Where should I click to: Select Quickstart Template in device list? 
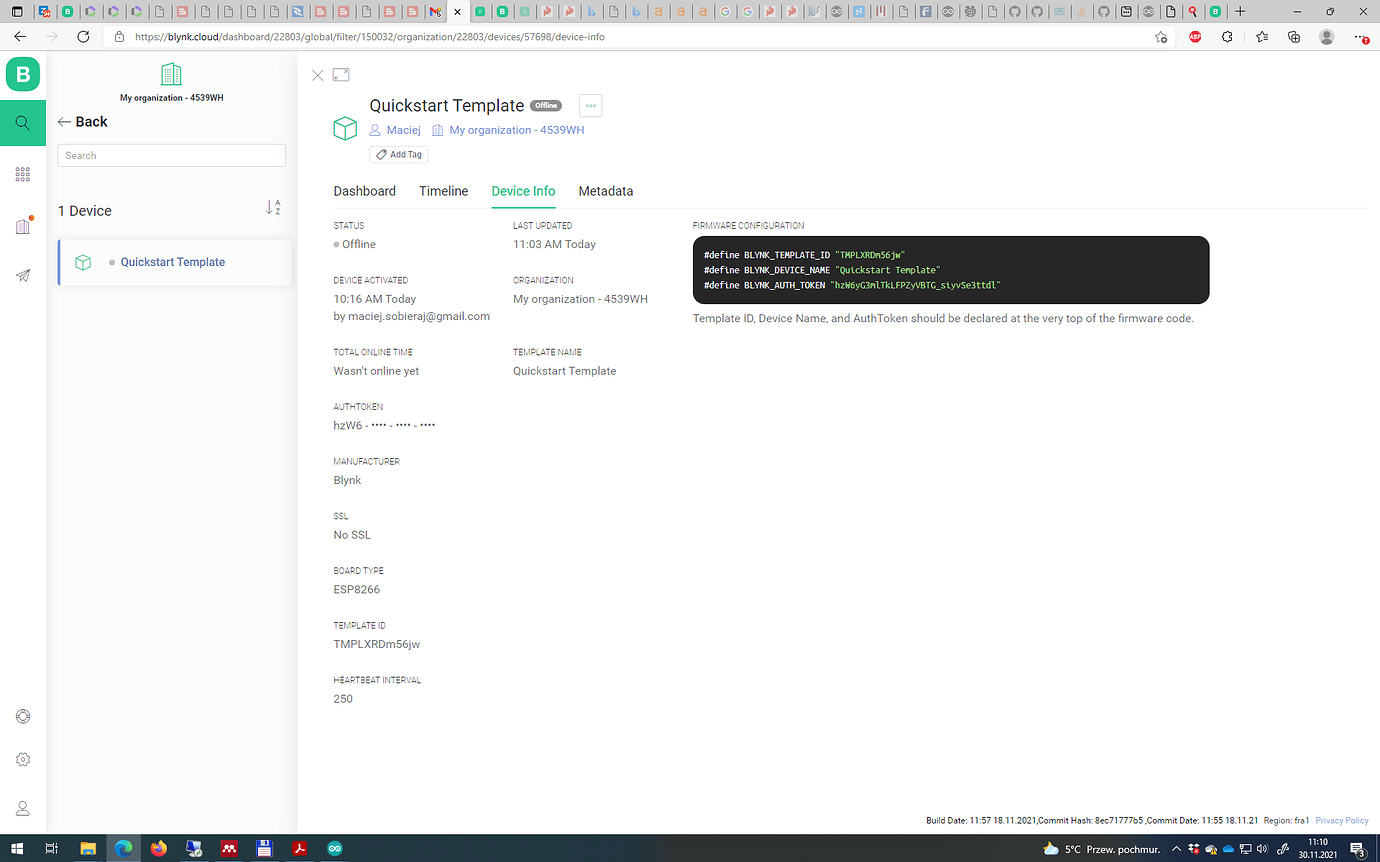pos(172,262)
